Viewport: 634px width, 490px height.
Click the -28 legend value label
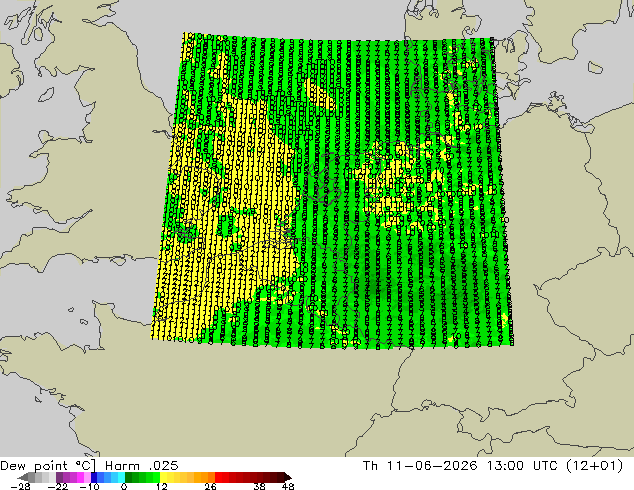click(x=20, y=486)
